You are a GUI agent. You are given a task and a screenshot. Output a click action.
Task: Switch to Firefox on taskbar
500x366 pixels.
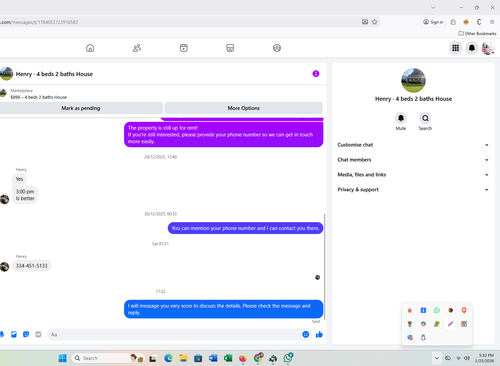(x=243, y=358)
